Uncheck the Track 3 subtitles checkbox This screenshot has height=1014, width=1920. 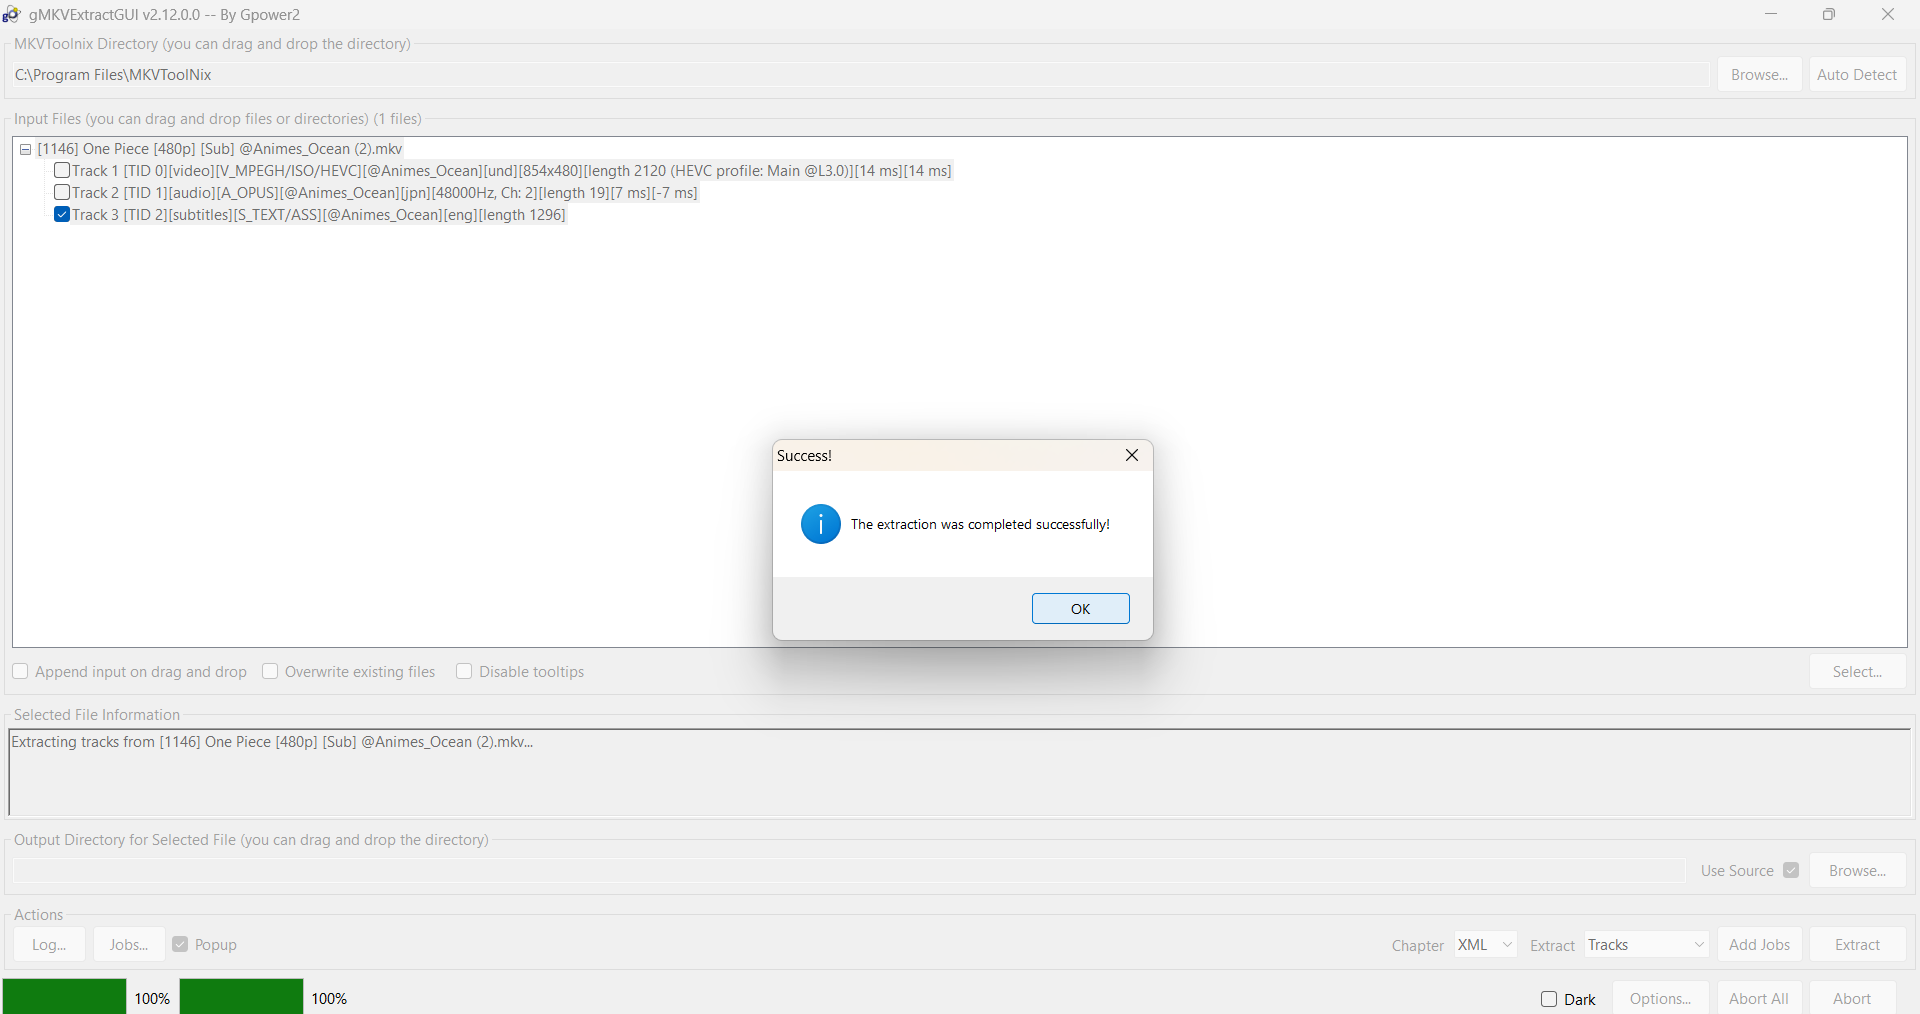62,215
